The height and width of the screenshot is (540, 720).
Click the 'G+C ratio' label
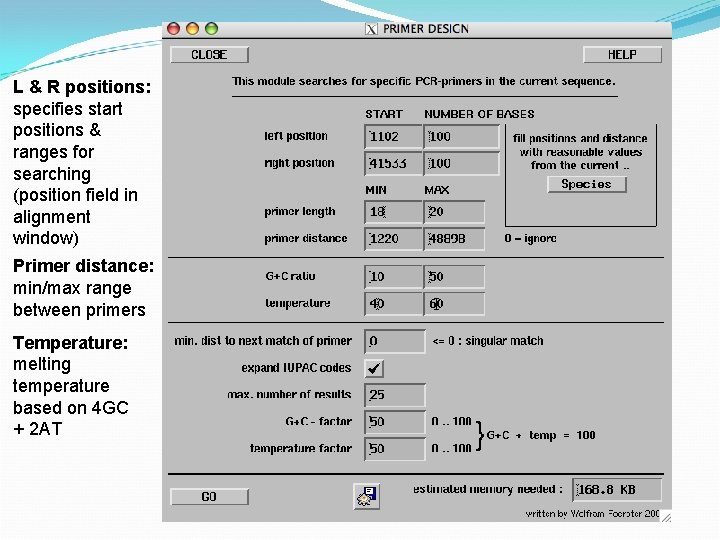(290, 276)
